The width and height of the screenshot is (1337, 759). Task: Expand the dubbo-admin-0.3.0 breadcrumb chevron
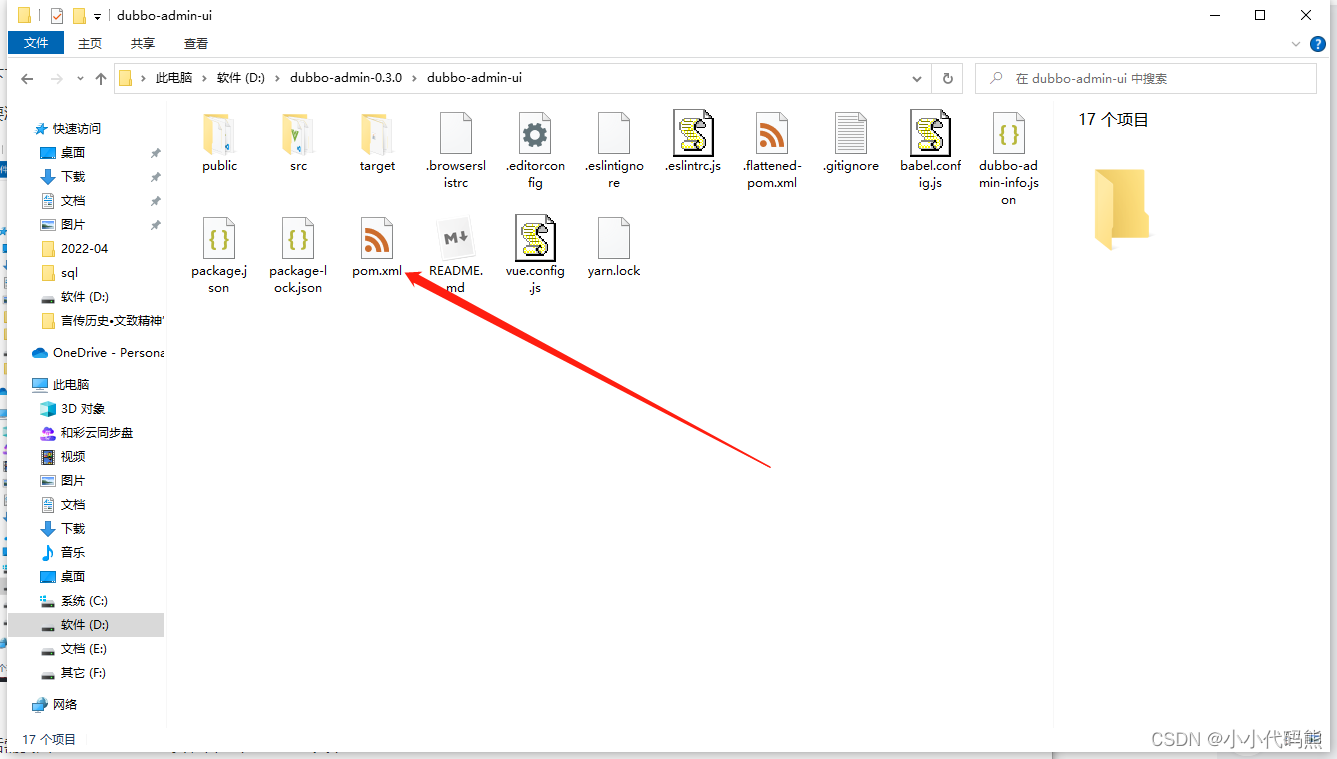click(x=414, y=78)
